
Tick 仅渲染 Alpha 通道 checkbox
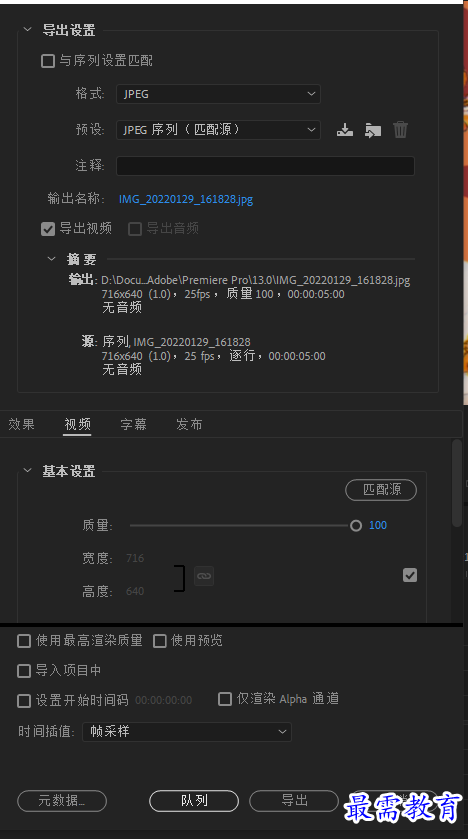225,699
